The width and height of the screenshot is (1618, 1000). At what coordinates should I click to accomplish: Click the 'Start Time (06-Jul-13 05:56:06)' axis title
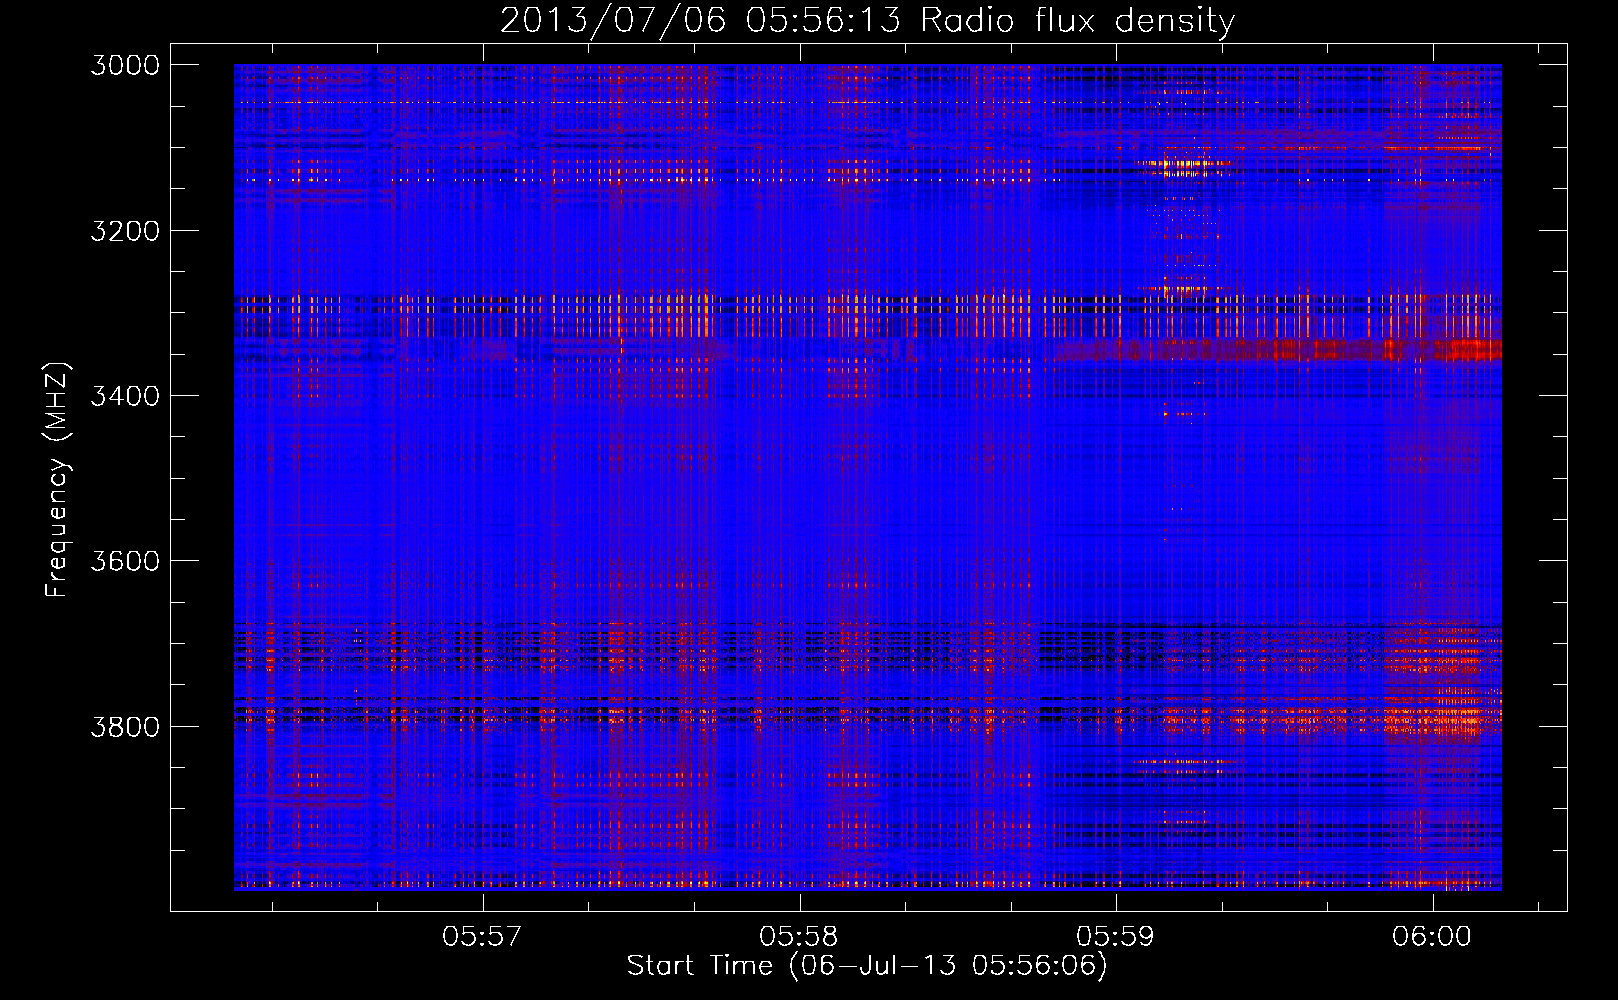tap(867, 966)
